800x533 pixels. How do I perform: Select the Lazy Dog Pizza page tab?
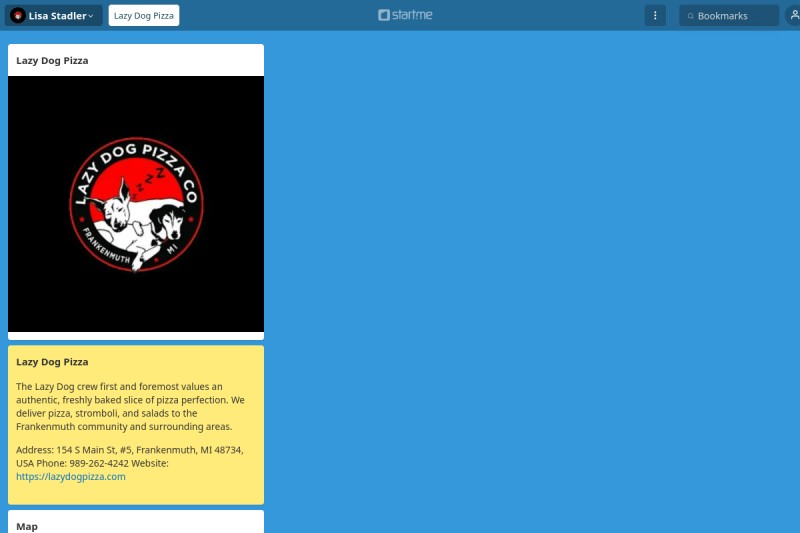click(x=144, y=15)
